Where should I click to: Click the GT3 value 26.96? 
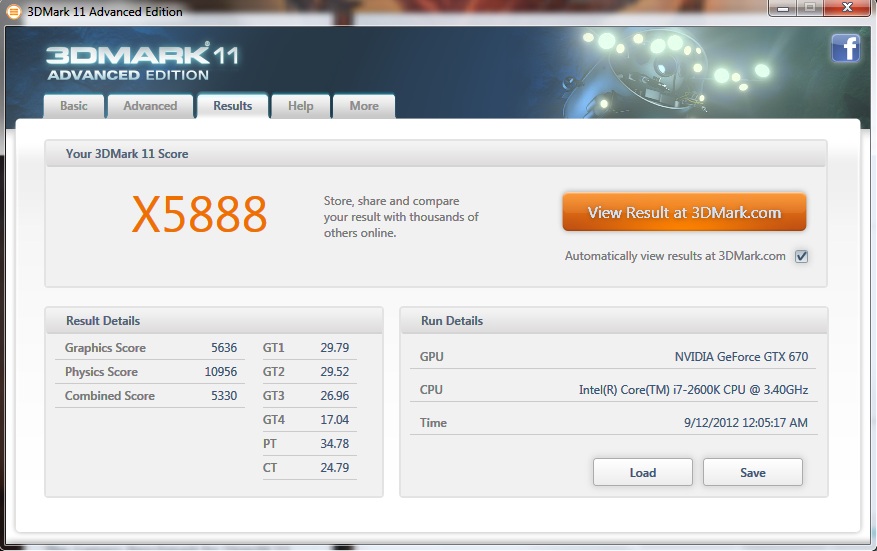coord(334,396)
